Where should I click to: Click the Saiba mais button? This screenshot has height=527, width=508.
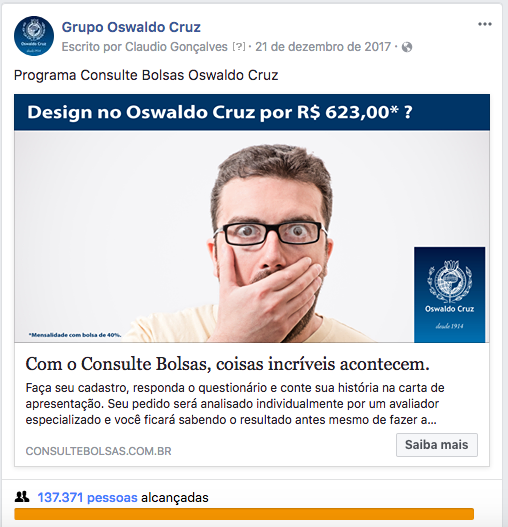(x=437, y=445)
